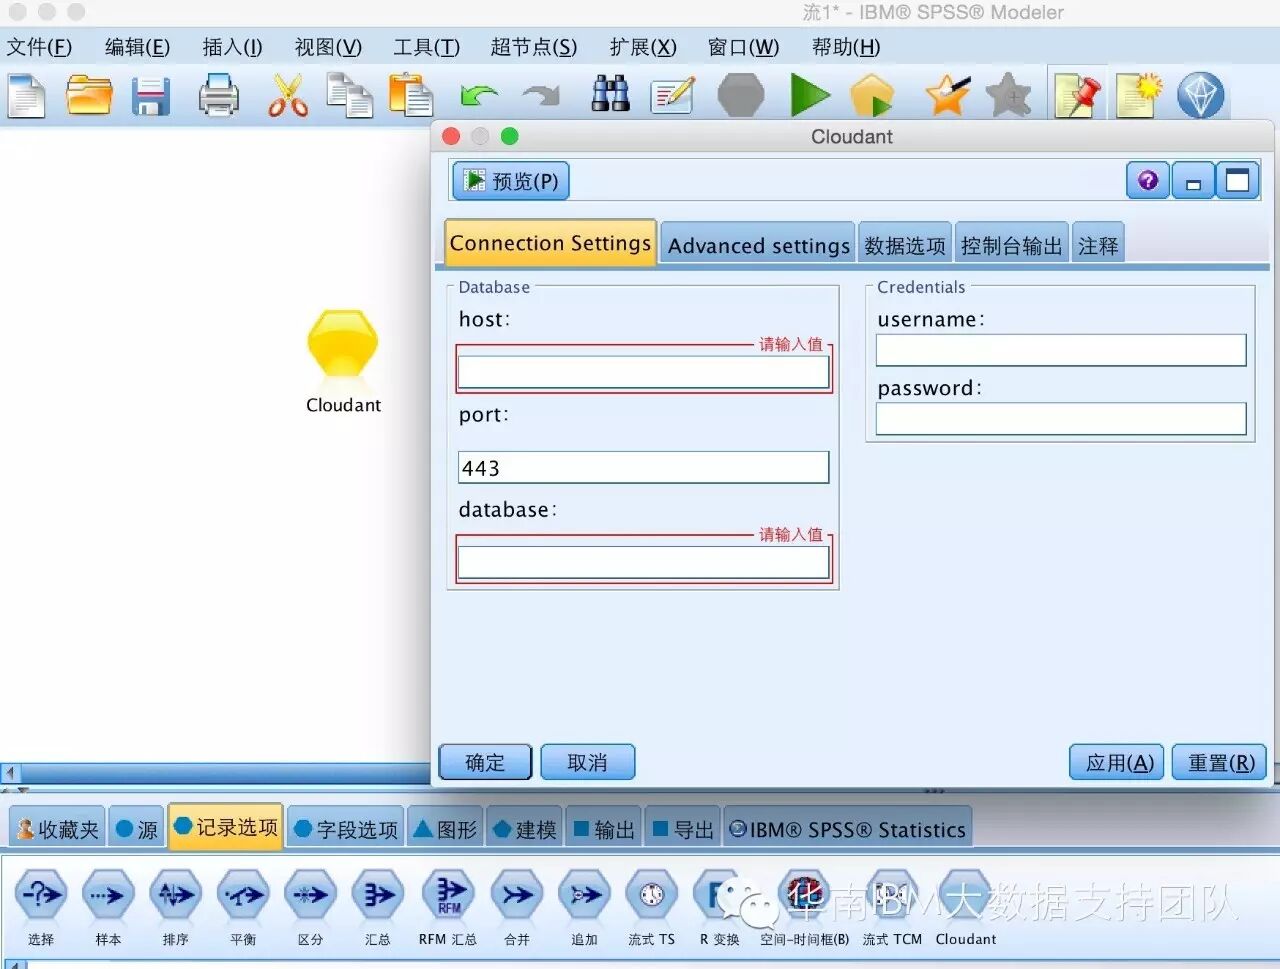Show the 收藏夹 palette tab
This screenshot has width=1280, height=969.
58,829
